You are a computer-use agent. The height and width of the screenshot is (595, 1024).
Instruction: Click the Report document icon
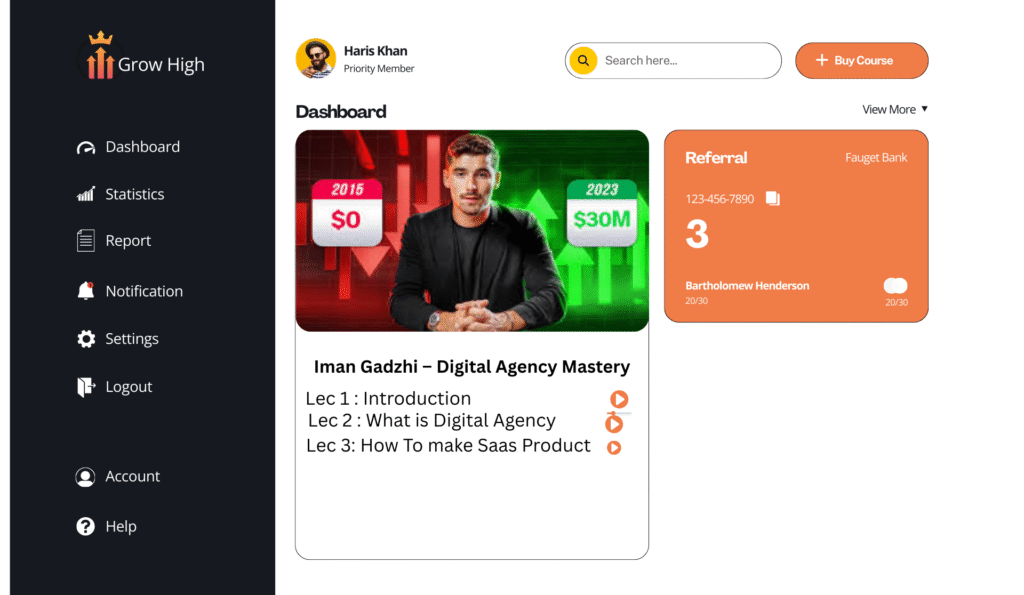(x=86, y=240)
